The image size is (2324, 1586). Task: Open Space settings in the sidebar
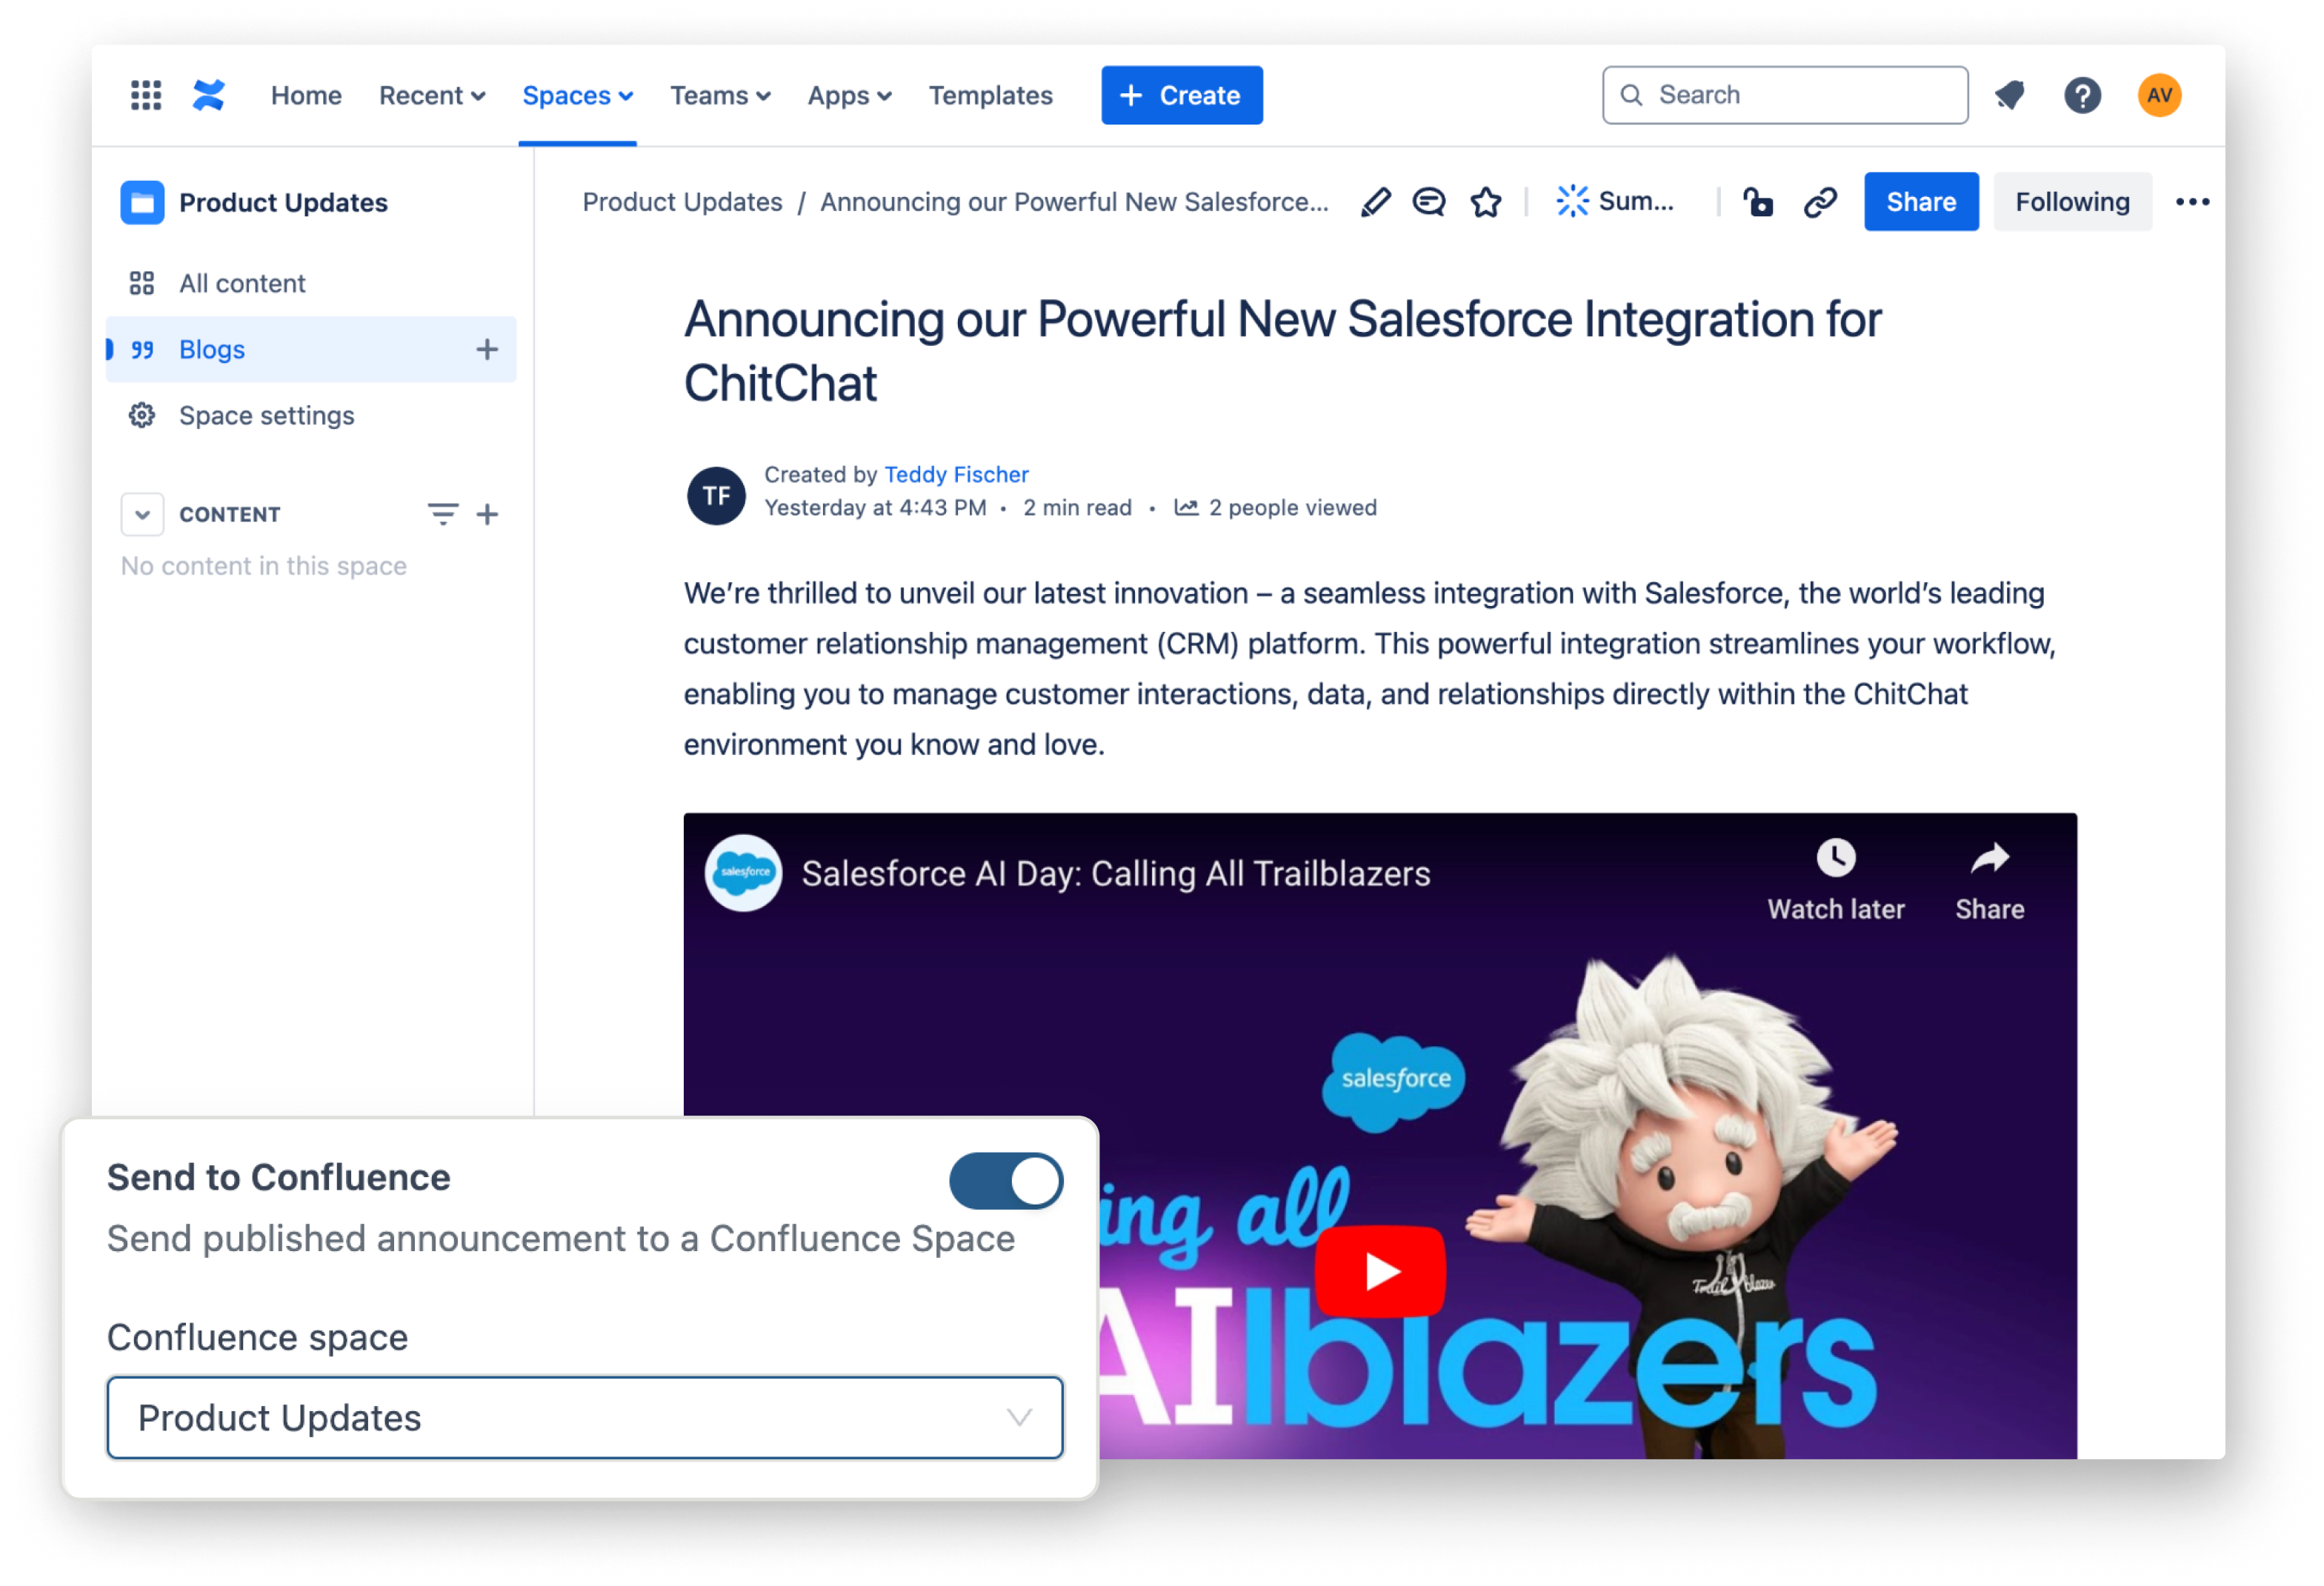click(x=311, y=415)
